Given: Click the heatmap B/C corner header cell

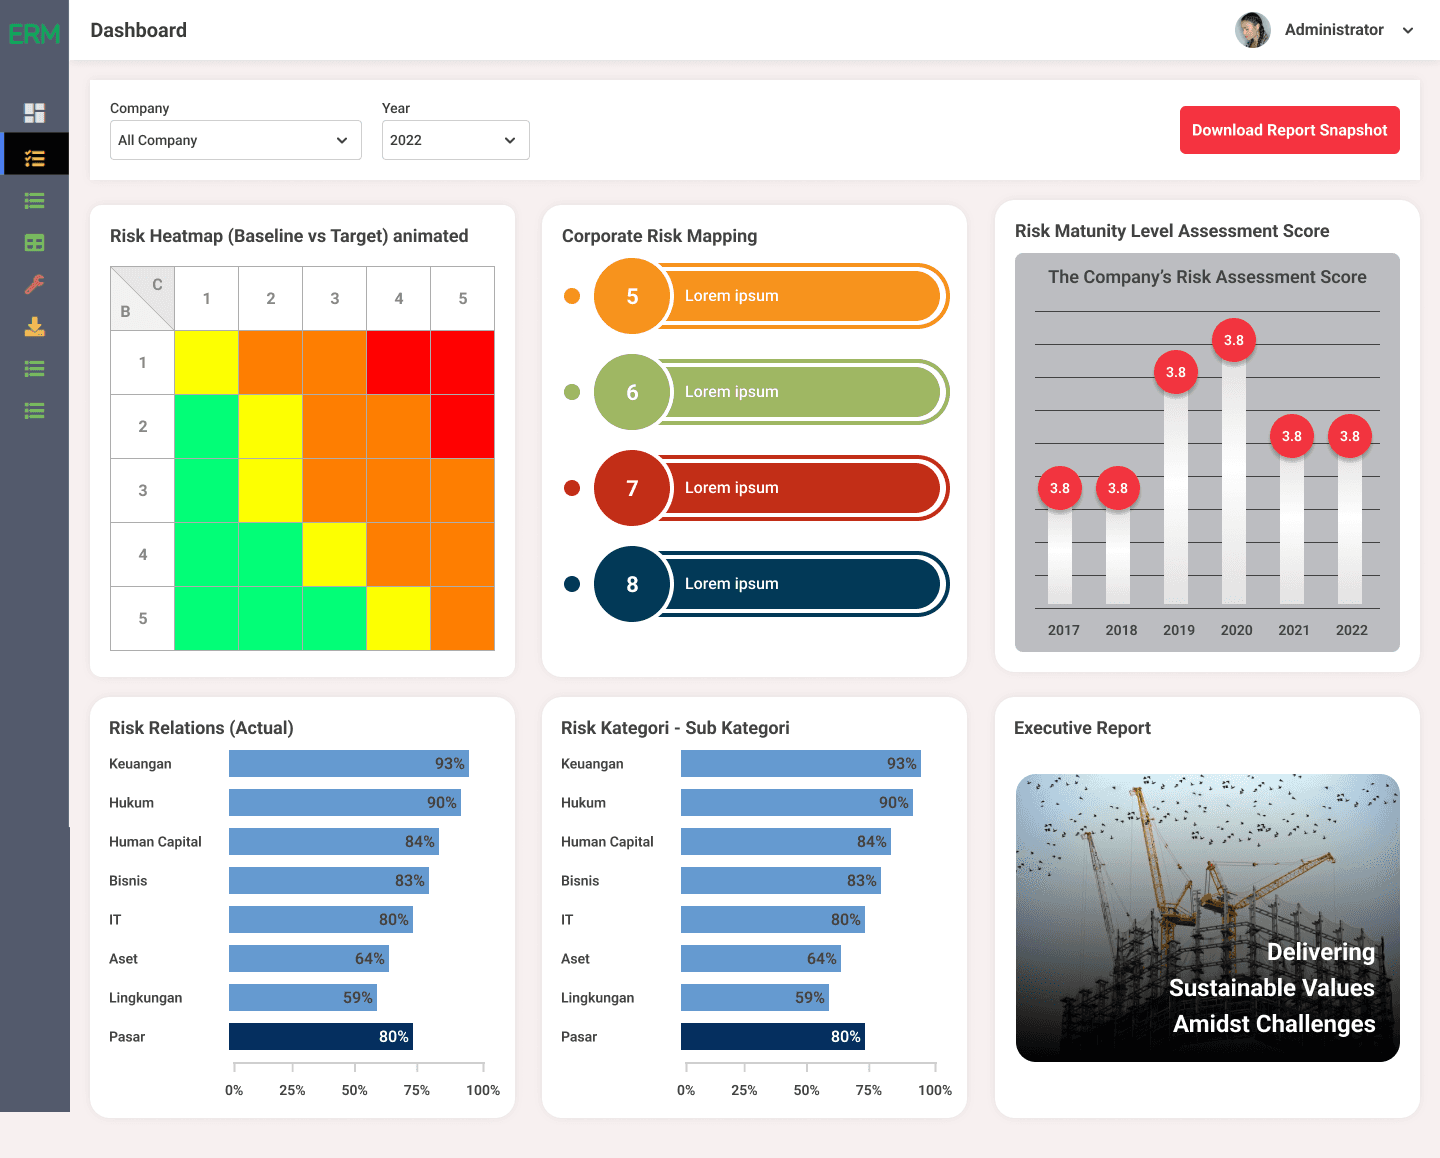Looking at the screenshot, I should click(143, 299).
